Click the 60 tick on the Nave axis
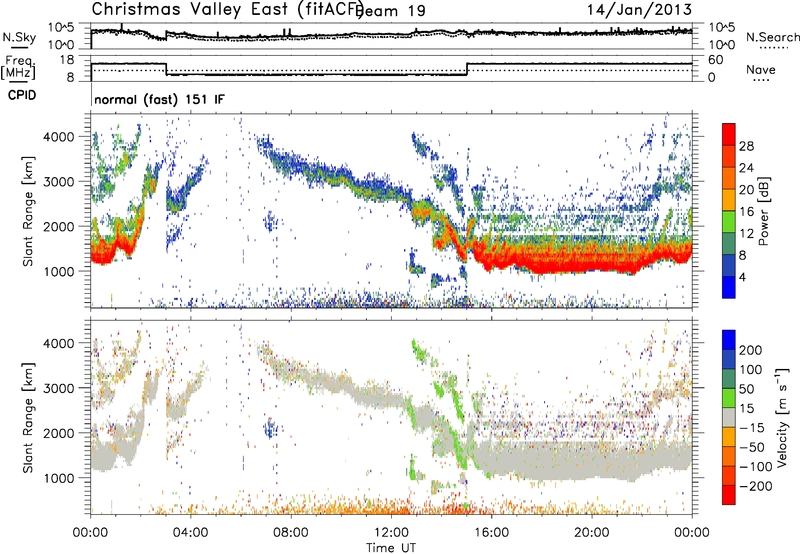 (x=716, y=60)
